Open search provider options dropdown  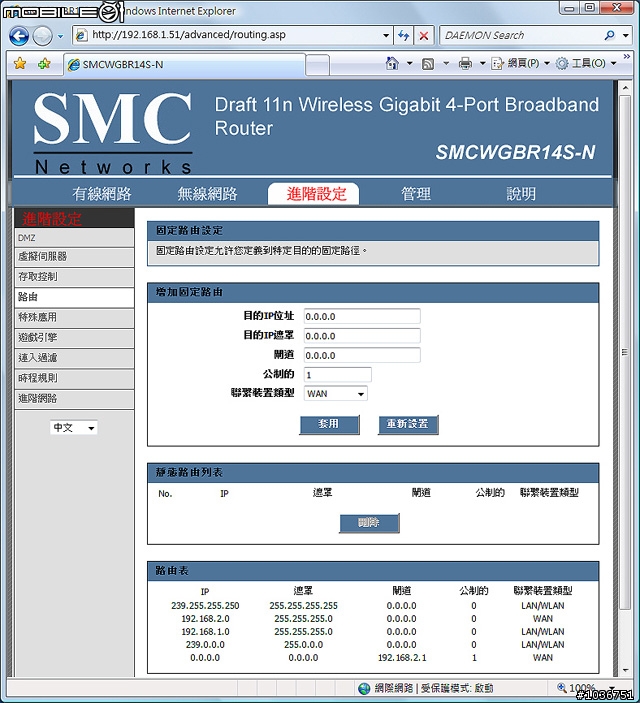coord(626,35)
